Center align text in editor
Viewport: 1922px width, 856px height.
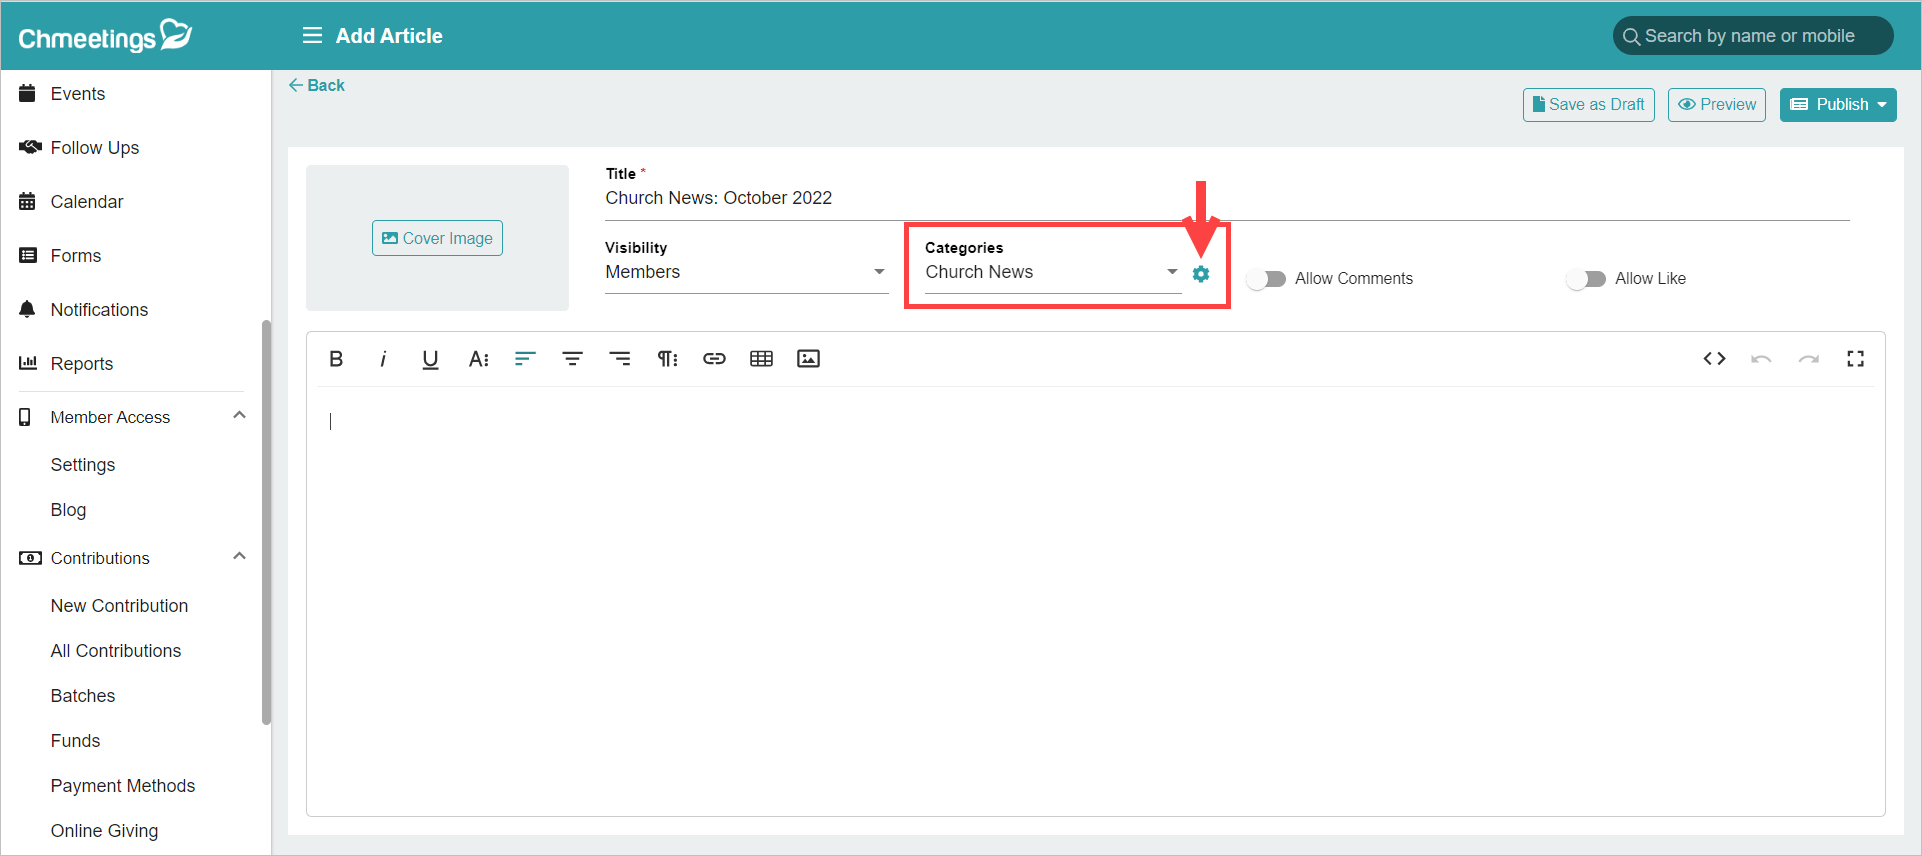tap(572, 359)
